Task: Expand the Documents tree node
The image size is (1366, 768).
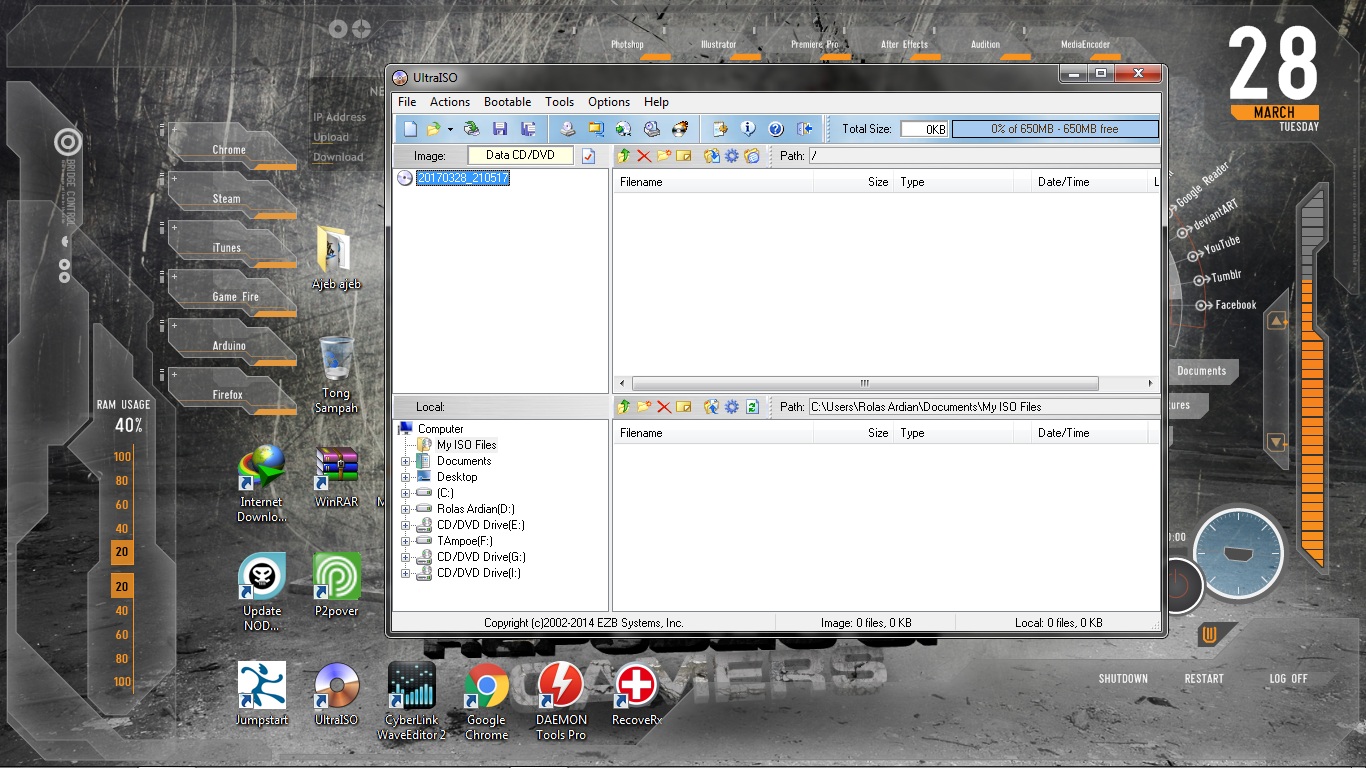Action: [406, 461]
